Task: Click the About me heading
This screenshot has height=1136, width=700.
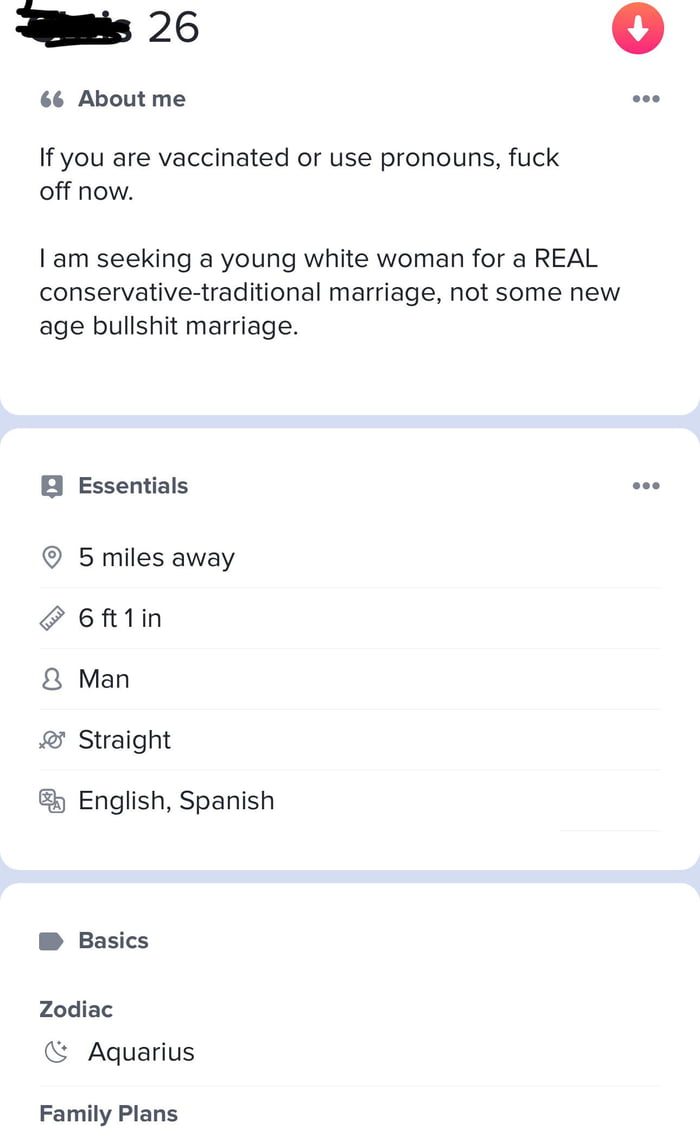Action: [x=132, y=99]
